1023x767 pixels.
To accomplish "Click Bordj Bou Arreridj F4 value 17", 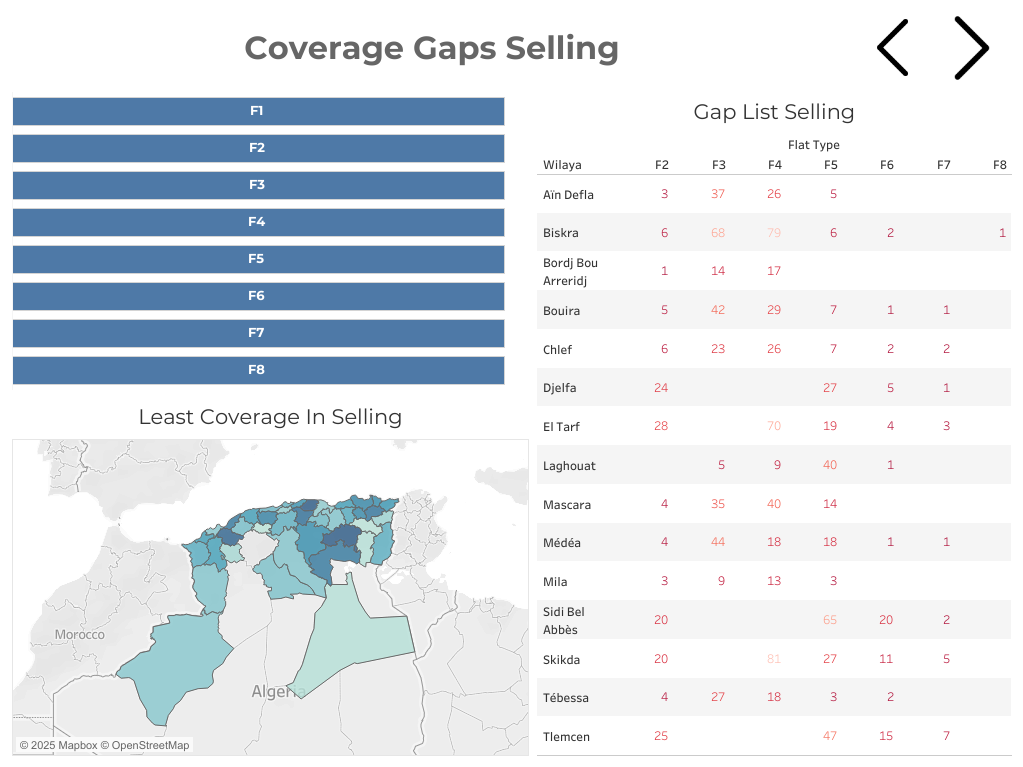I will (x=774, y=271).
